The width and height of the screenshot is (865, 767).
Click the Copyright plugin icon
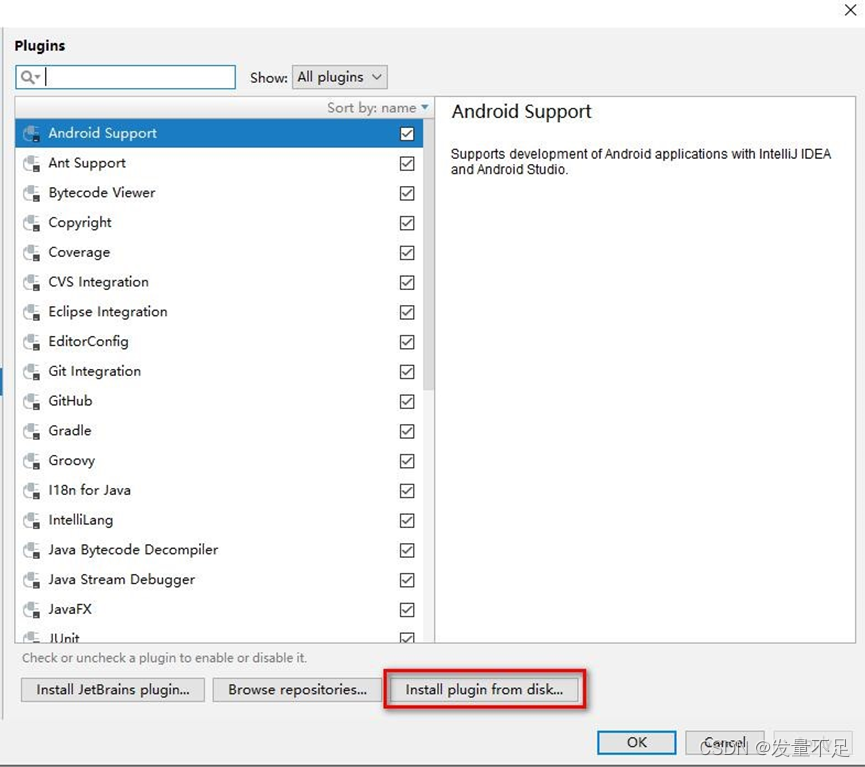click(31, 223)
